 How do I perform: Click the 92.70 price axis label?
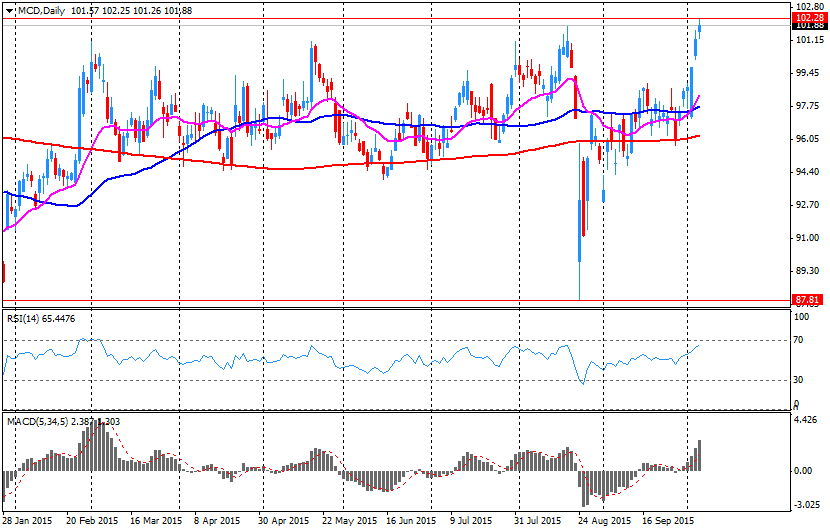(808, 205)
